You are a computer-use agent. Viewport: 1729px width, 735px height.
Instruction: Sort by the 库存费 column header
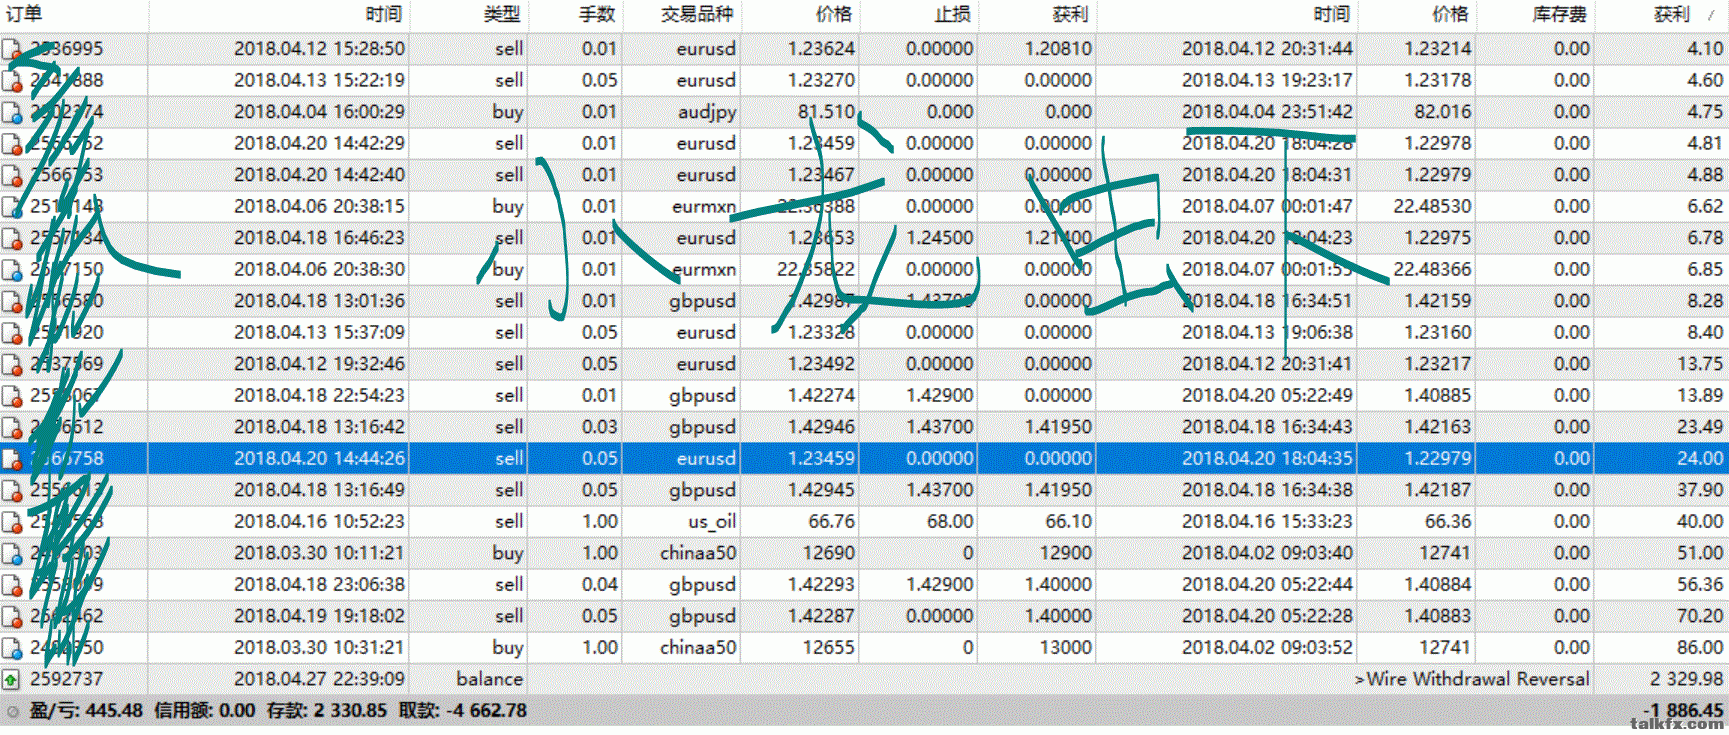pos(1560,14)
